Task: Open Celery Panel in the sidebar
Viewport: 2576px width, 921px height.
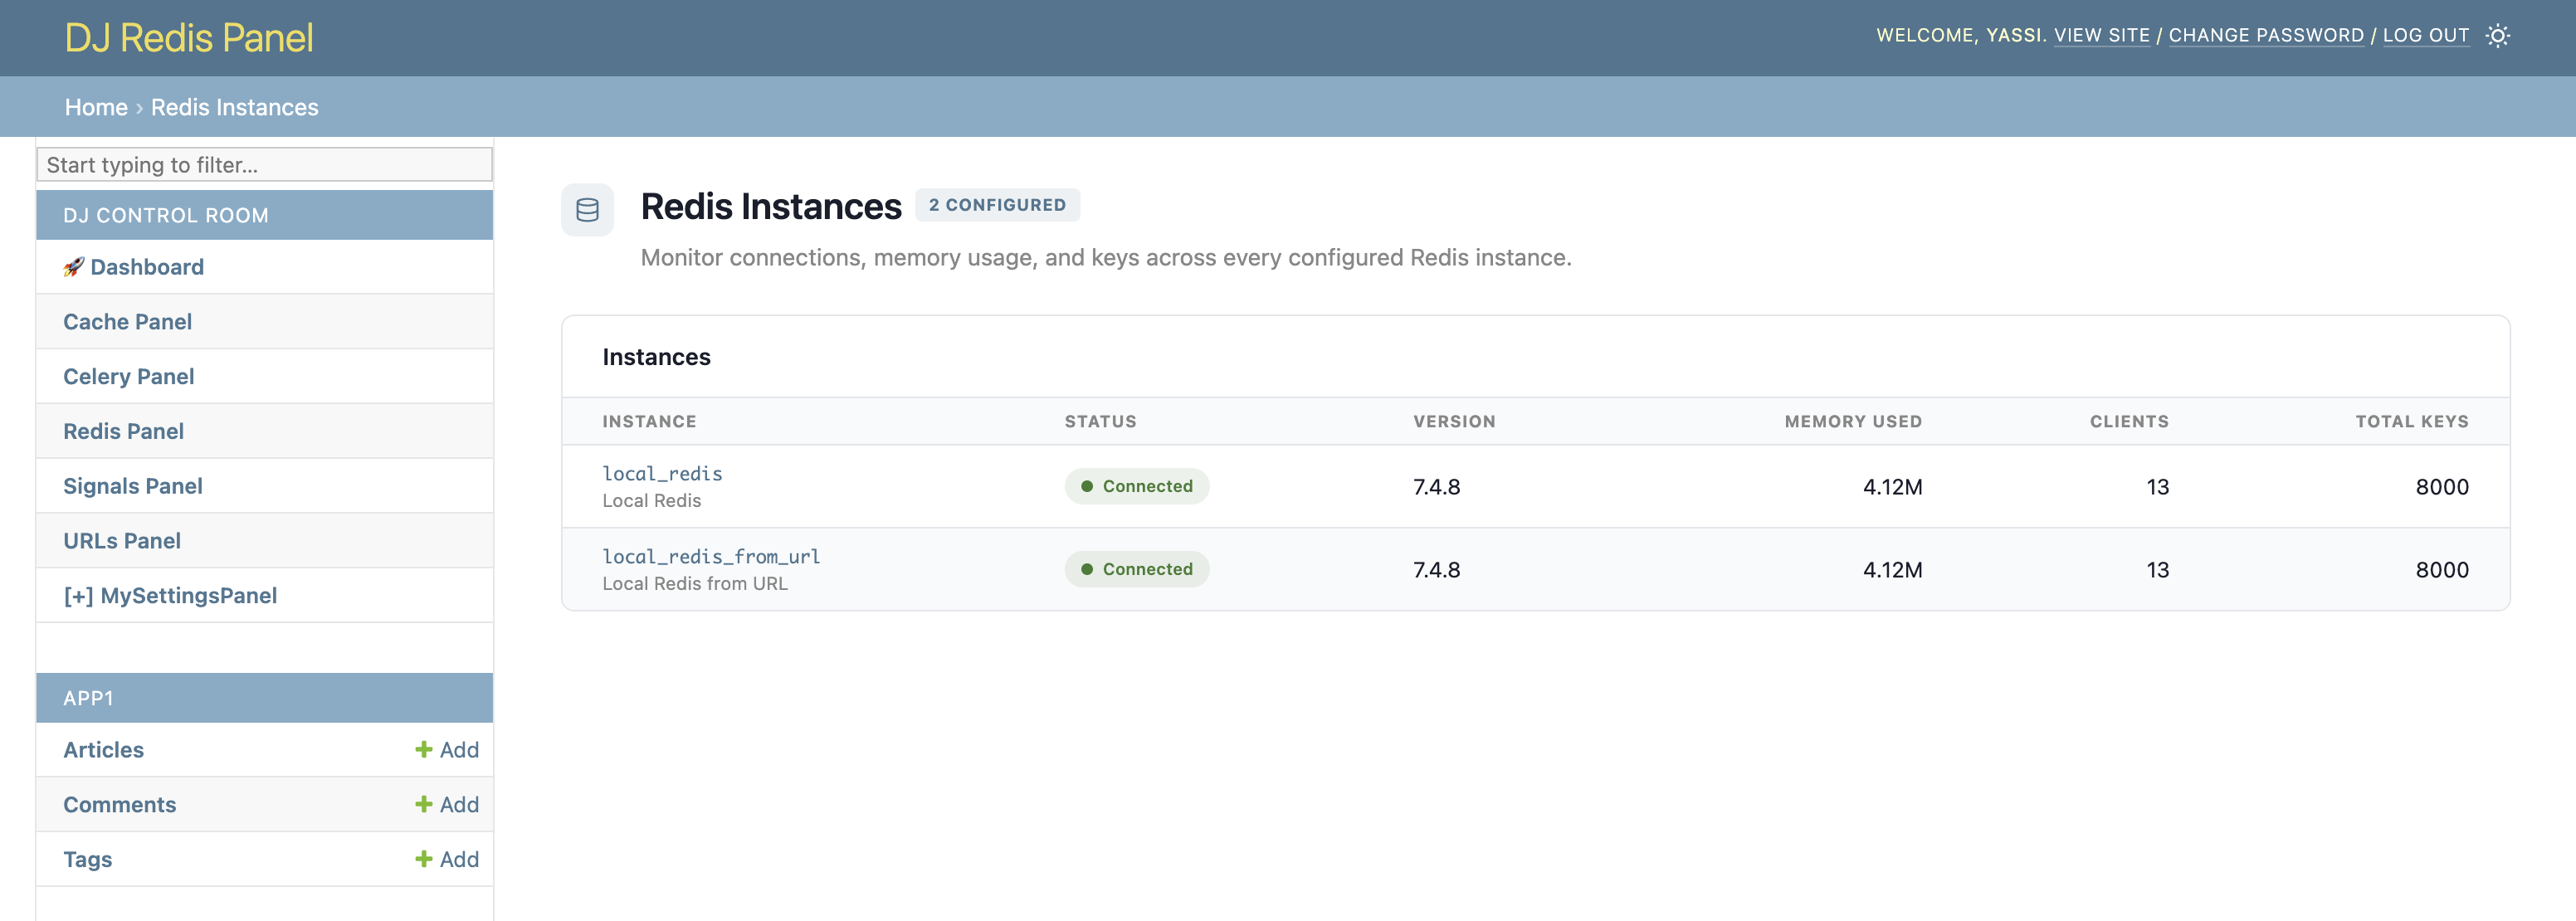Action: coord(128,377)
